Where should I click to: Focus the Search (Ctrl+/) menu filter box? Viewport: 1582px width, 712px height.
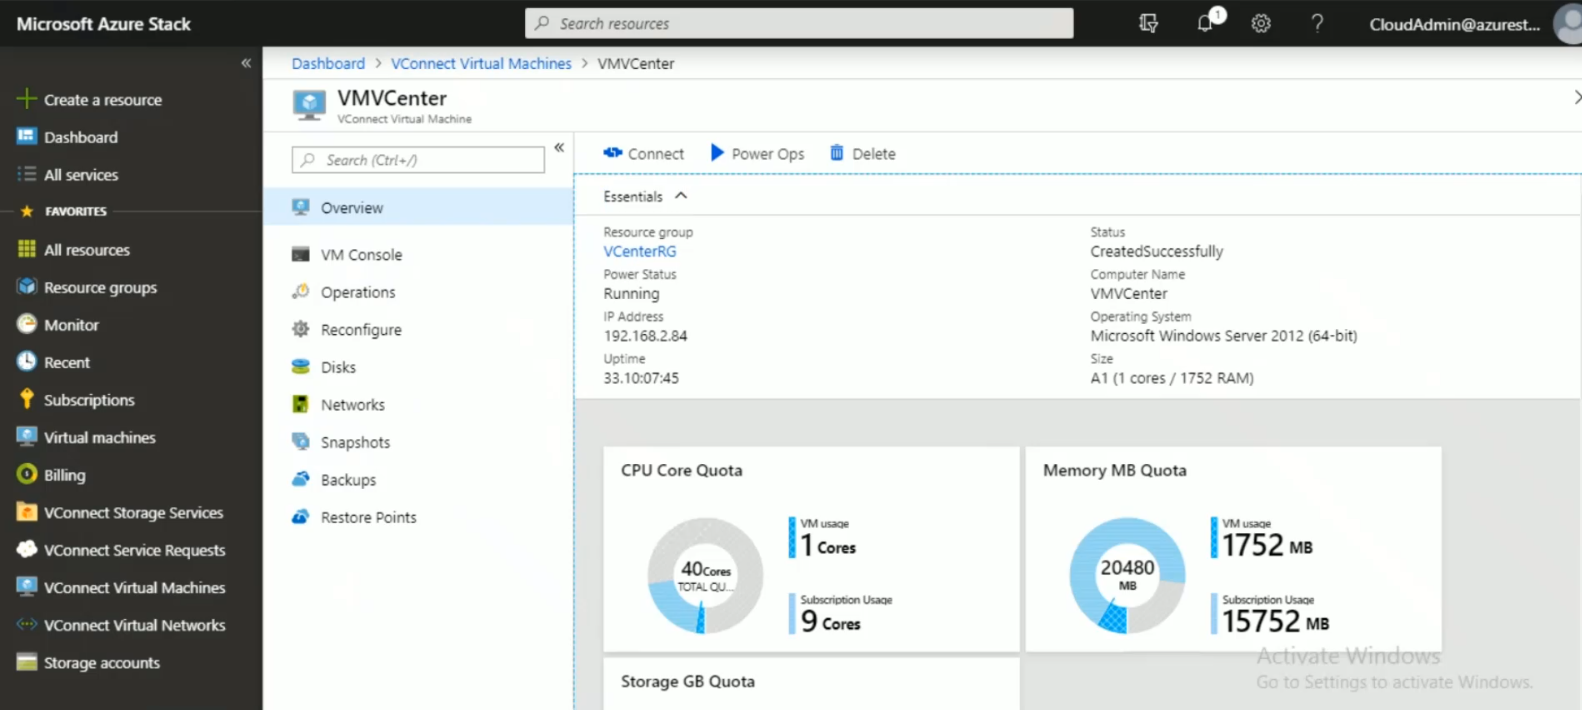[418, 160]
